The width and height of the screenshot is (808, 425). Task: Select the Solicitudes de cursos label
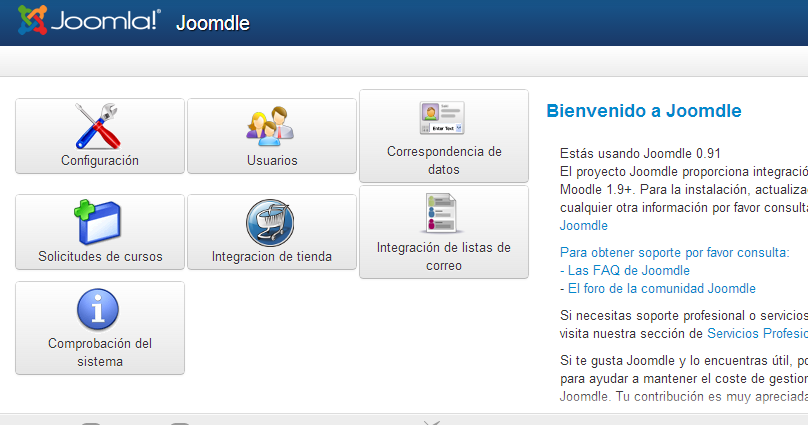99,257
